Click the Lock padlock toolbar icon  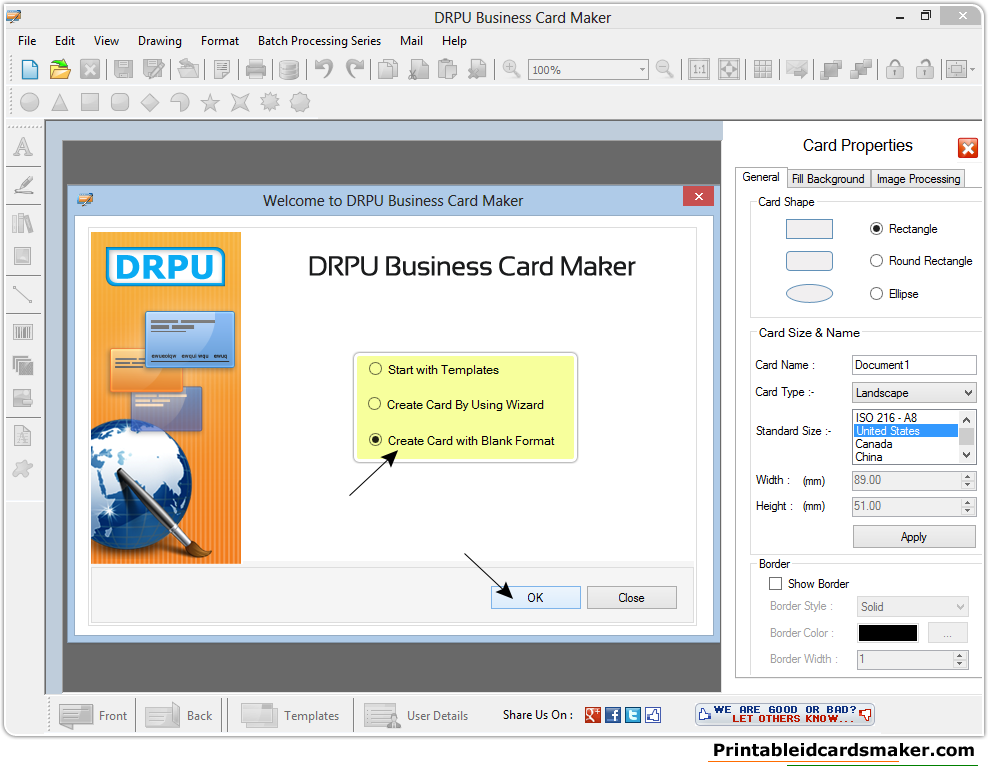(x=895, y=69)
